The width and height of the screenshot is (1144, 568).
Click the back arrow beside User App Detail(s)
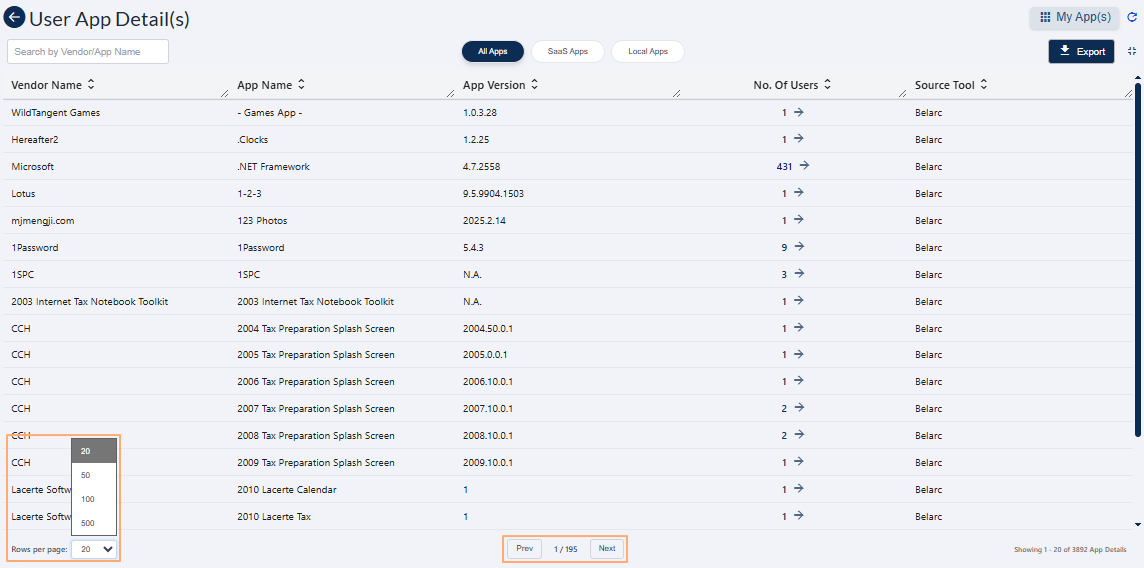click(15, 17)
